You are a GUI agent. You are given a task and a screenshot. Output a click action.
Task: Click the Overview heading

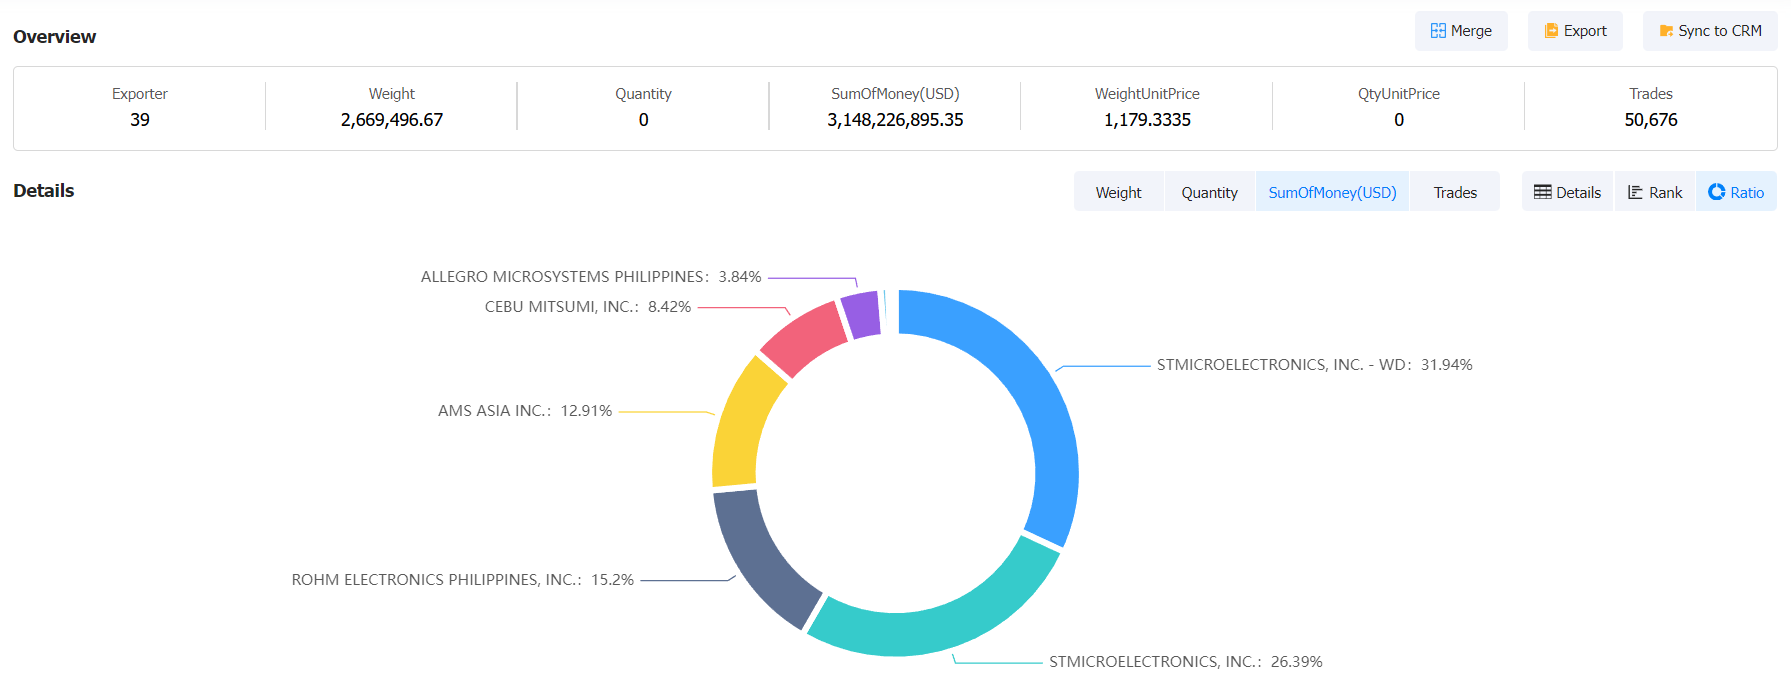click(55, 37)
